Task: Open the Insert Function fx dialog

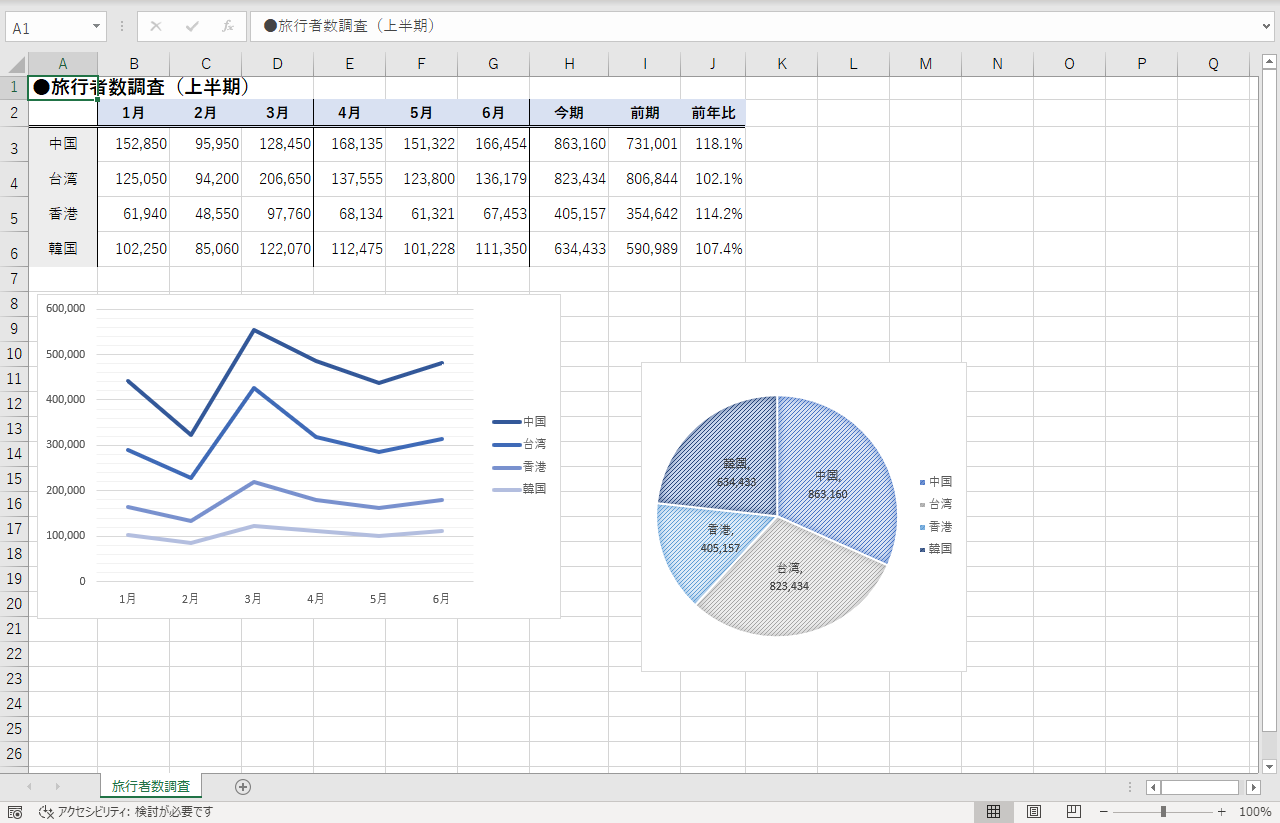Action: [228, 26]
